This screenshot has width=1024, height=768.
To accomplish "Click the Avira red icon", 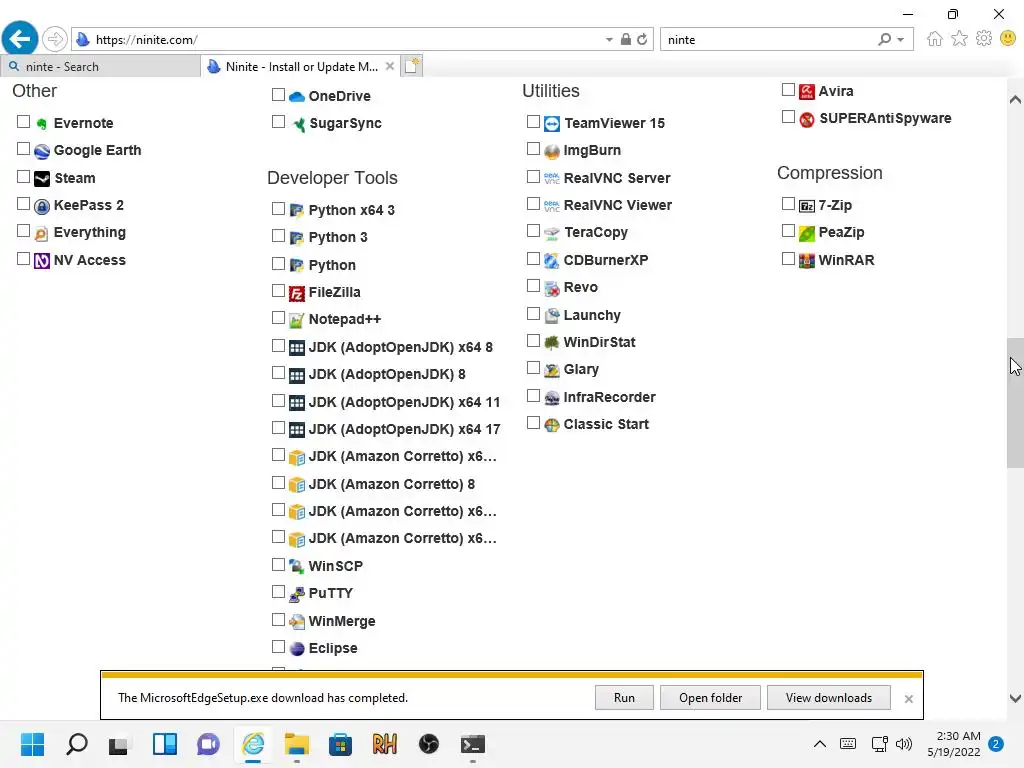I will point(807,91).
